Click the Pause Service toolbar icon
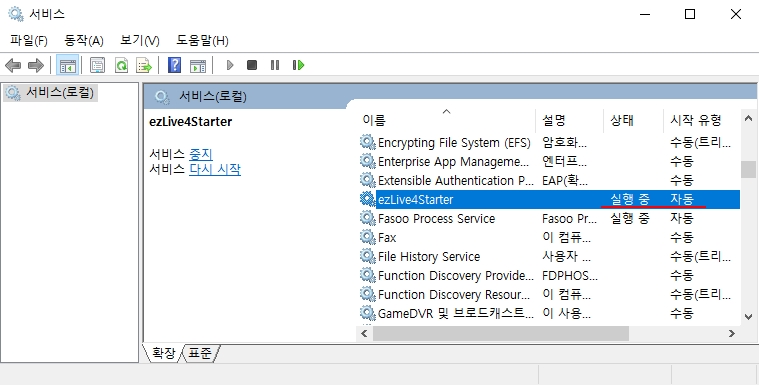759x385 pixels. [275, 65]
